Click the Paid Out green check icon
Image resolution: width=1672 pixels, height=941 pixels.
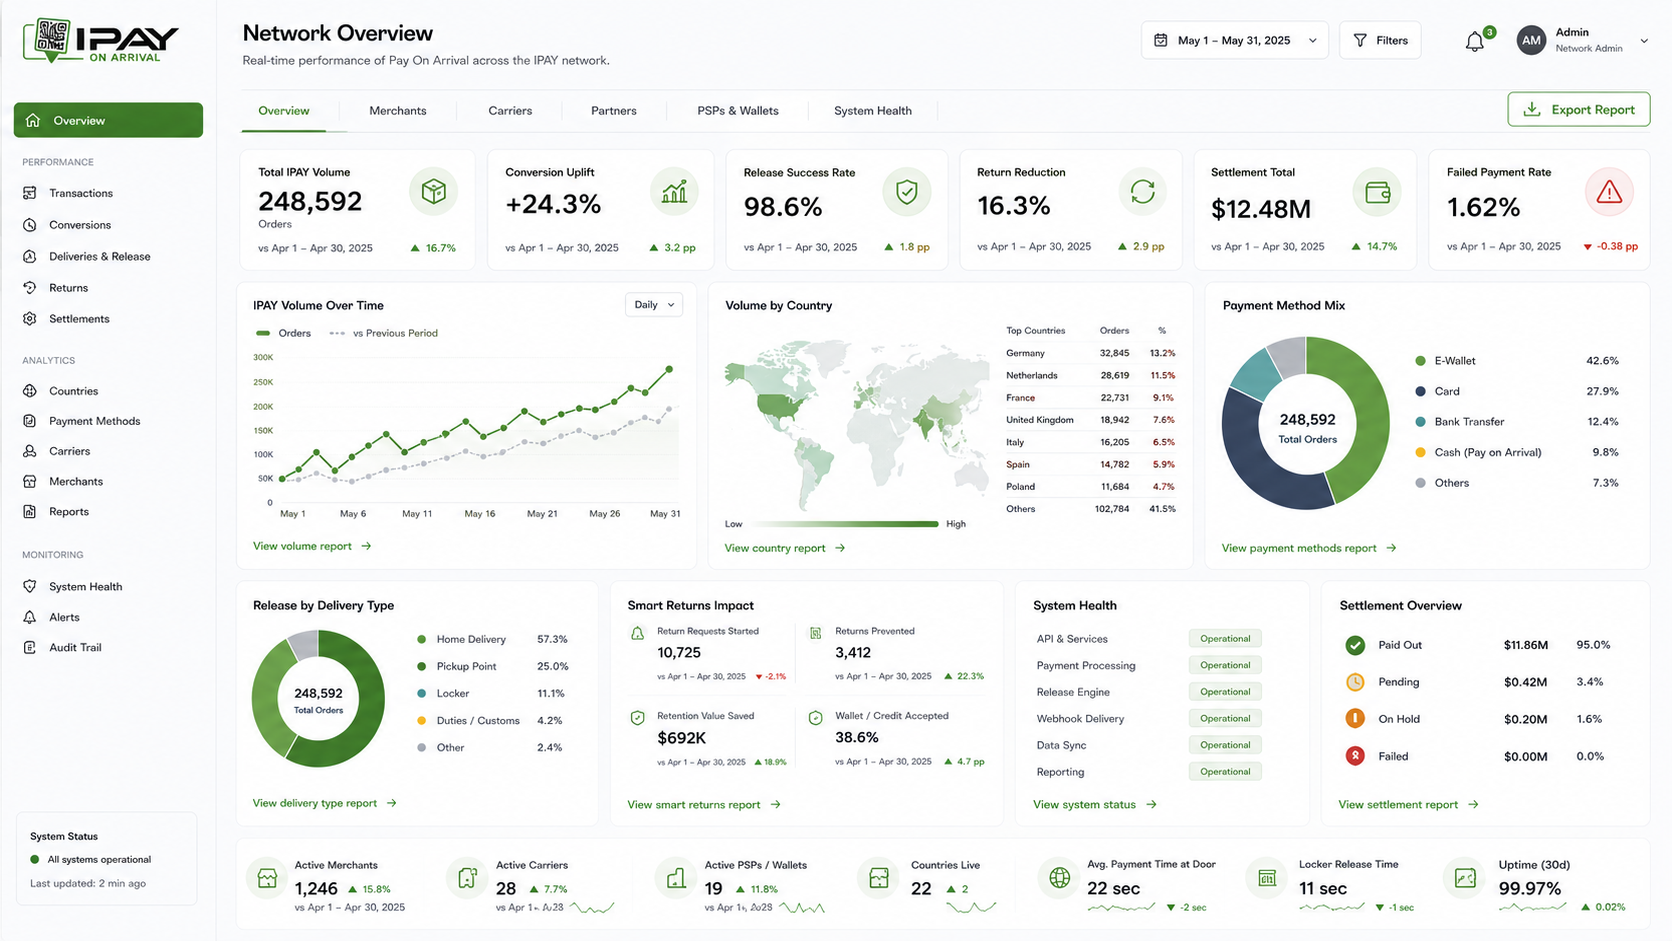pyautogui.click(x=1355, y=645)
